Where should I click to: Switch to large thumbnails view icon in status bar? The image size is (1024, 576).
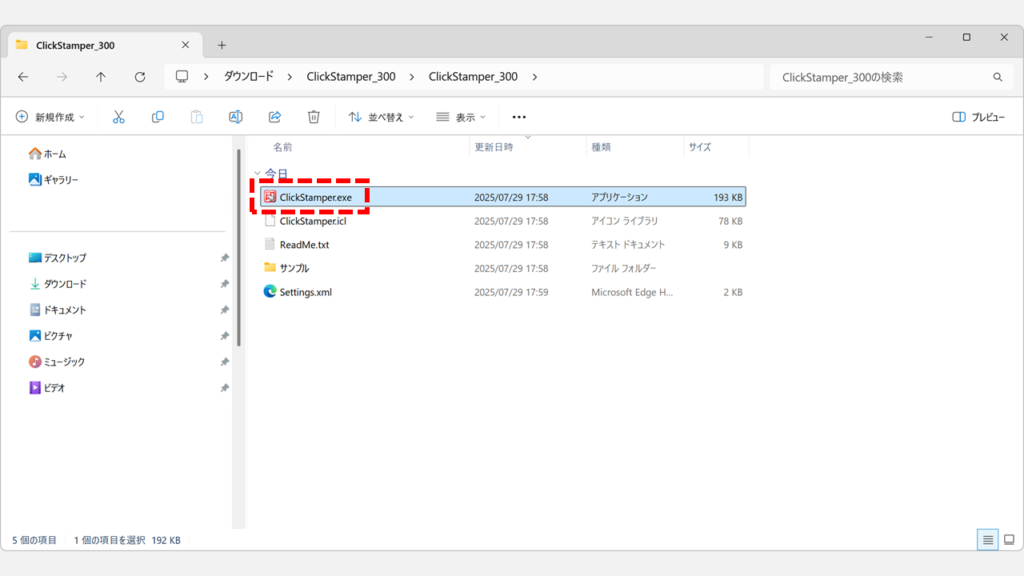coord(1009,540)
